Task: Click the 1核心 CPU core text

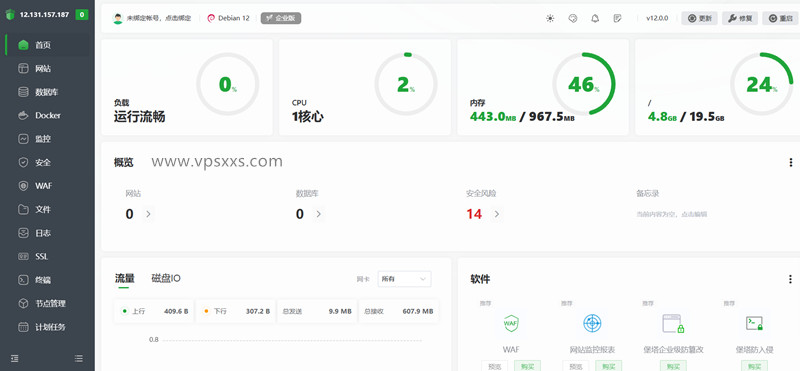Action: coord(308,117)
